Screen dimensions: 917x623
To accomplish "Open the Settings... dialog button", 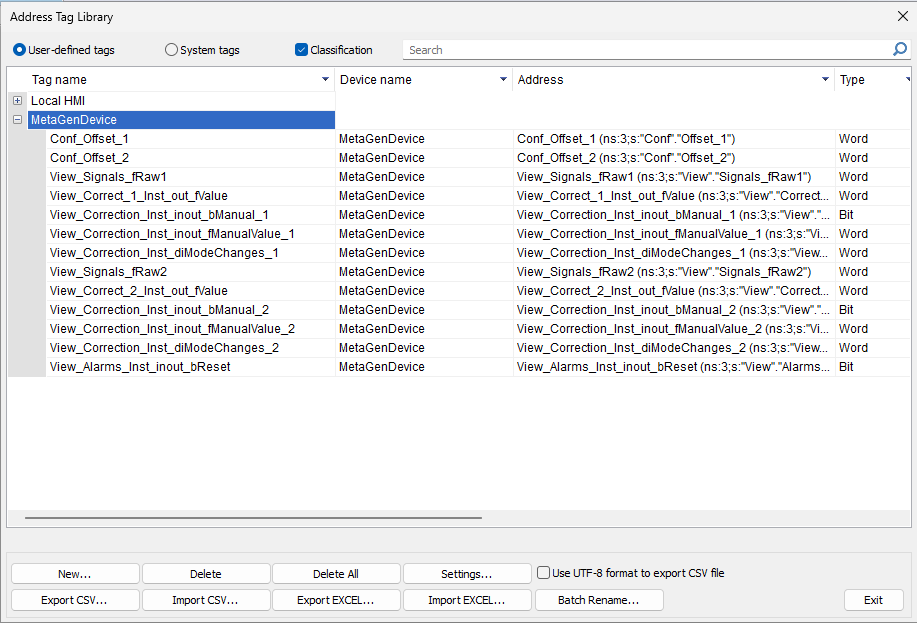I will [x=467, y=574].
